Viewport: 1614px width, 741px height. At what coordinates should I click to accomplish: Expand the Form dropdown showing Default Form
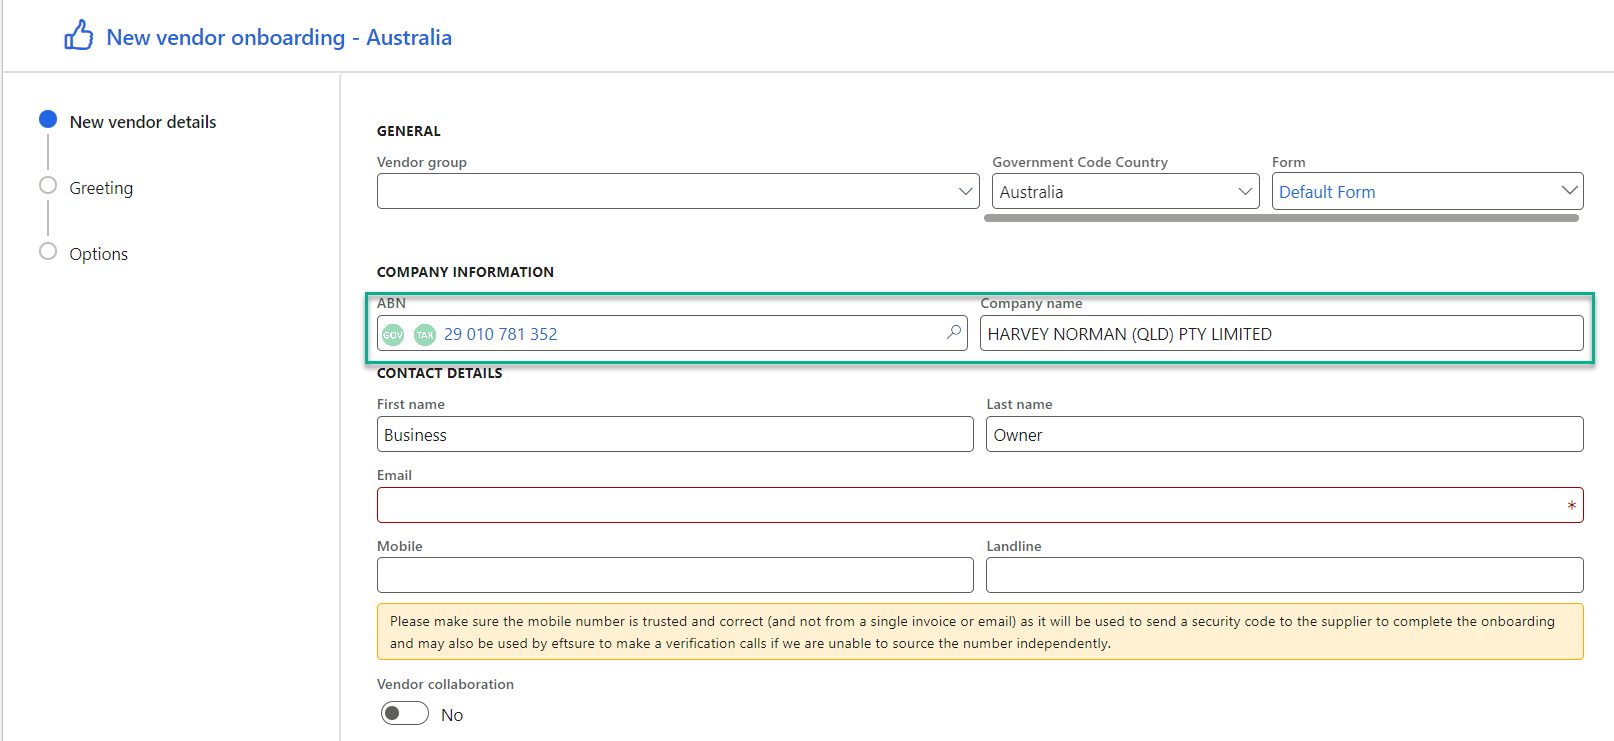(1427, 191)
